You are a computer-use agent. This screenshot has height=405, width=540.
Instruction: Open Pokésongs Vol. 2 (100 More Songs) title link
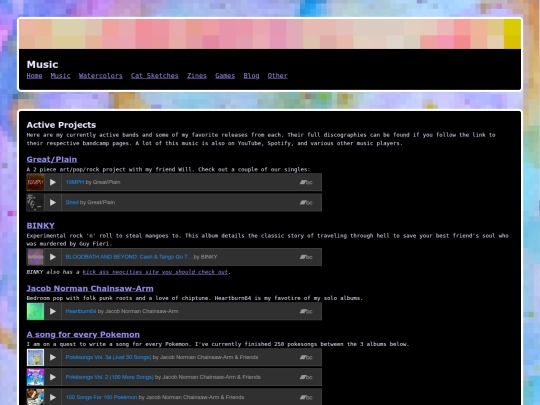pos(110,377)
